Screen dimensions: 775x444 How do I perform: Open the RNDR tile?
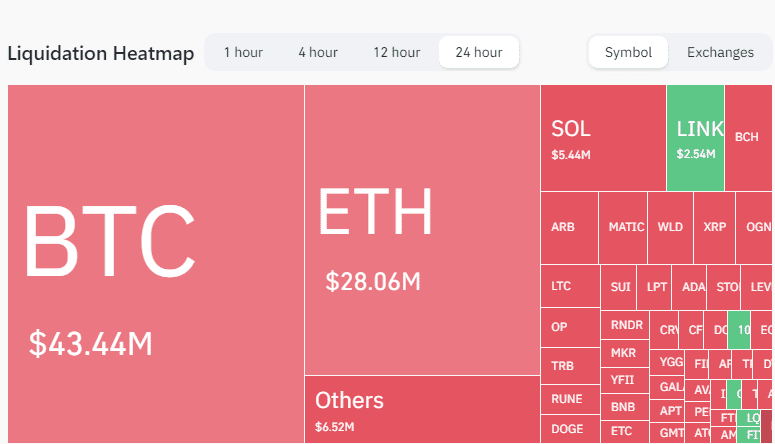point(625,325)
